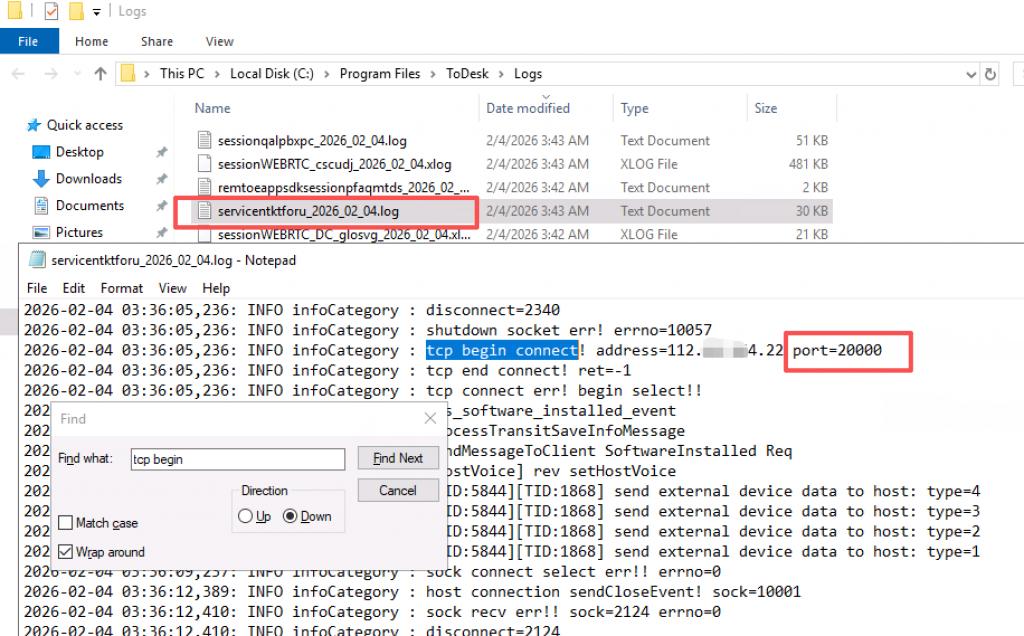Select the Up direction radio button

click(246, 516)
